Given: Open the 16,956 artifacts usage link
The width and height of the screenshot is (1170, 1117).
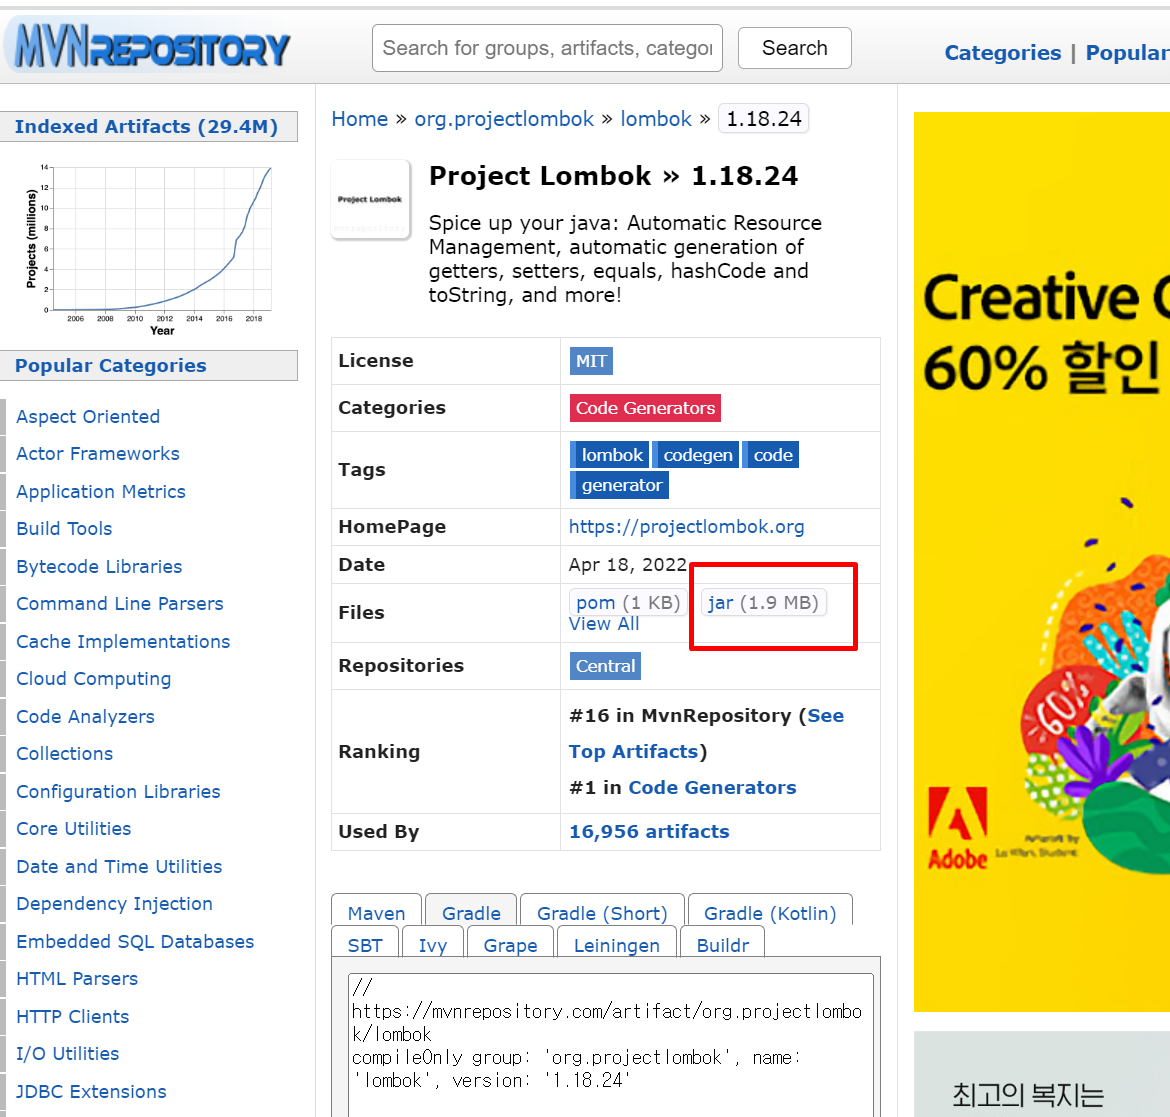Looking at the screenshot, I should (649, 832).
